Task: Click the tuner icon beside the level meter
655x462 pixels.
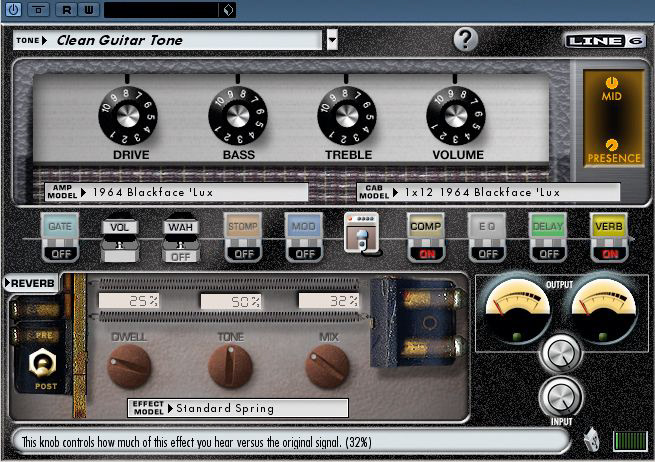Action: [x=592, y=440]
